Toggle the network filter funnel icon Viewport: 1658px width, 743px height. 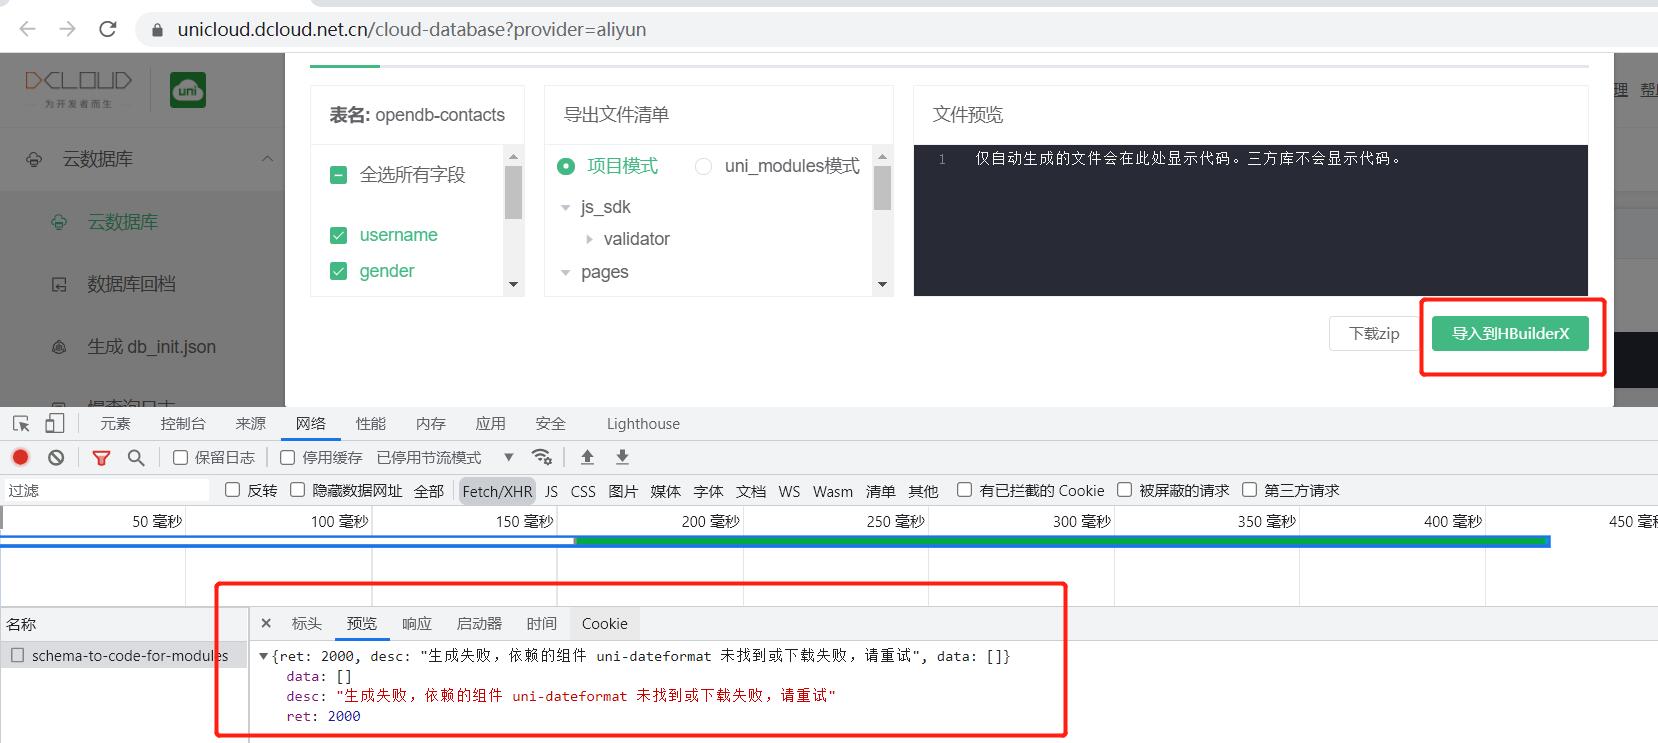[101, 457]
